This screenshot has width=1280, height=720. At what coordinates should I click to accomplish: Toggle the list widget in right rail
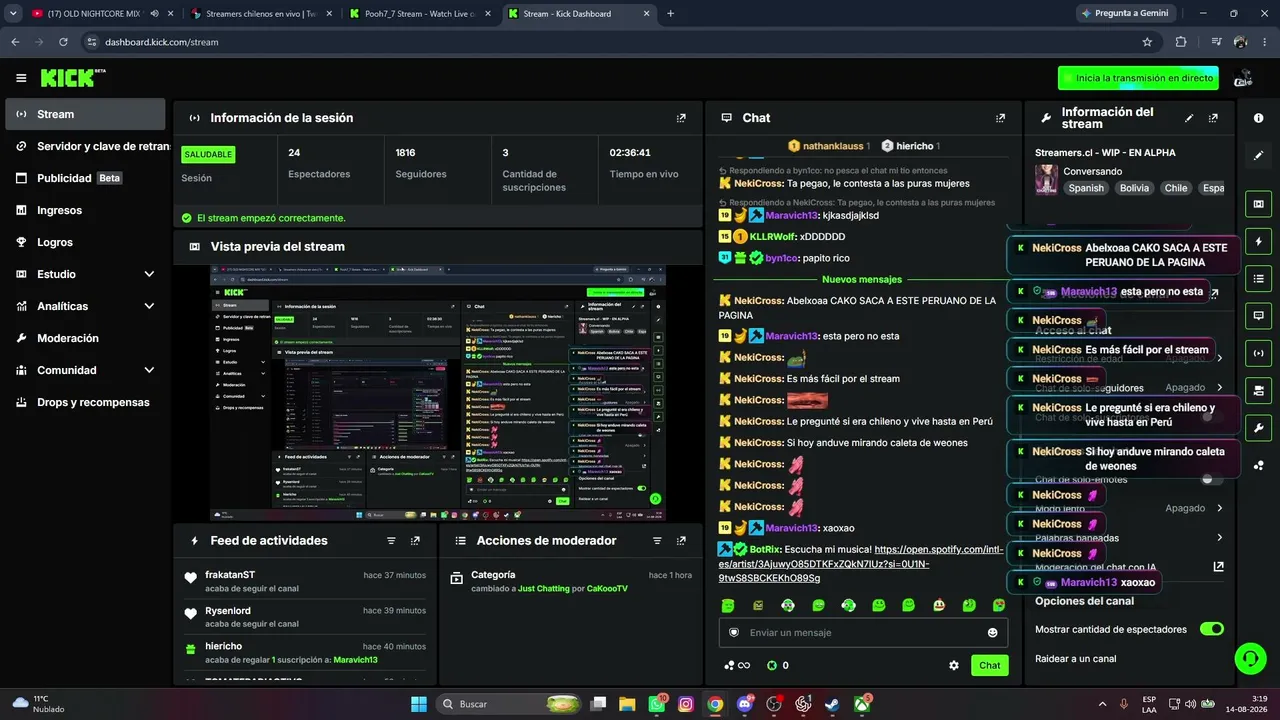click(1258, 278)
